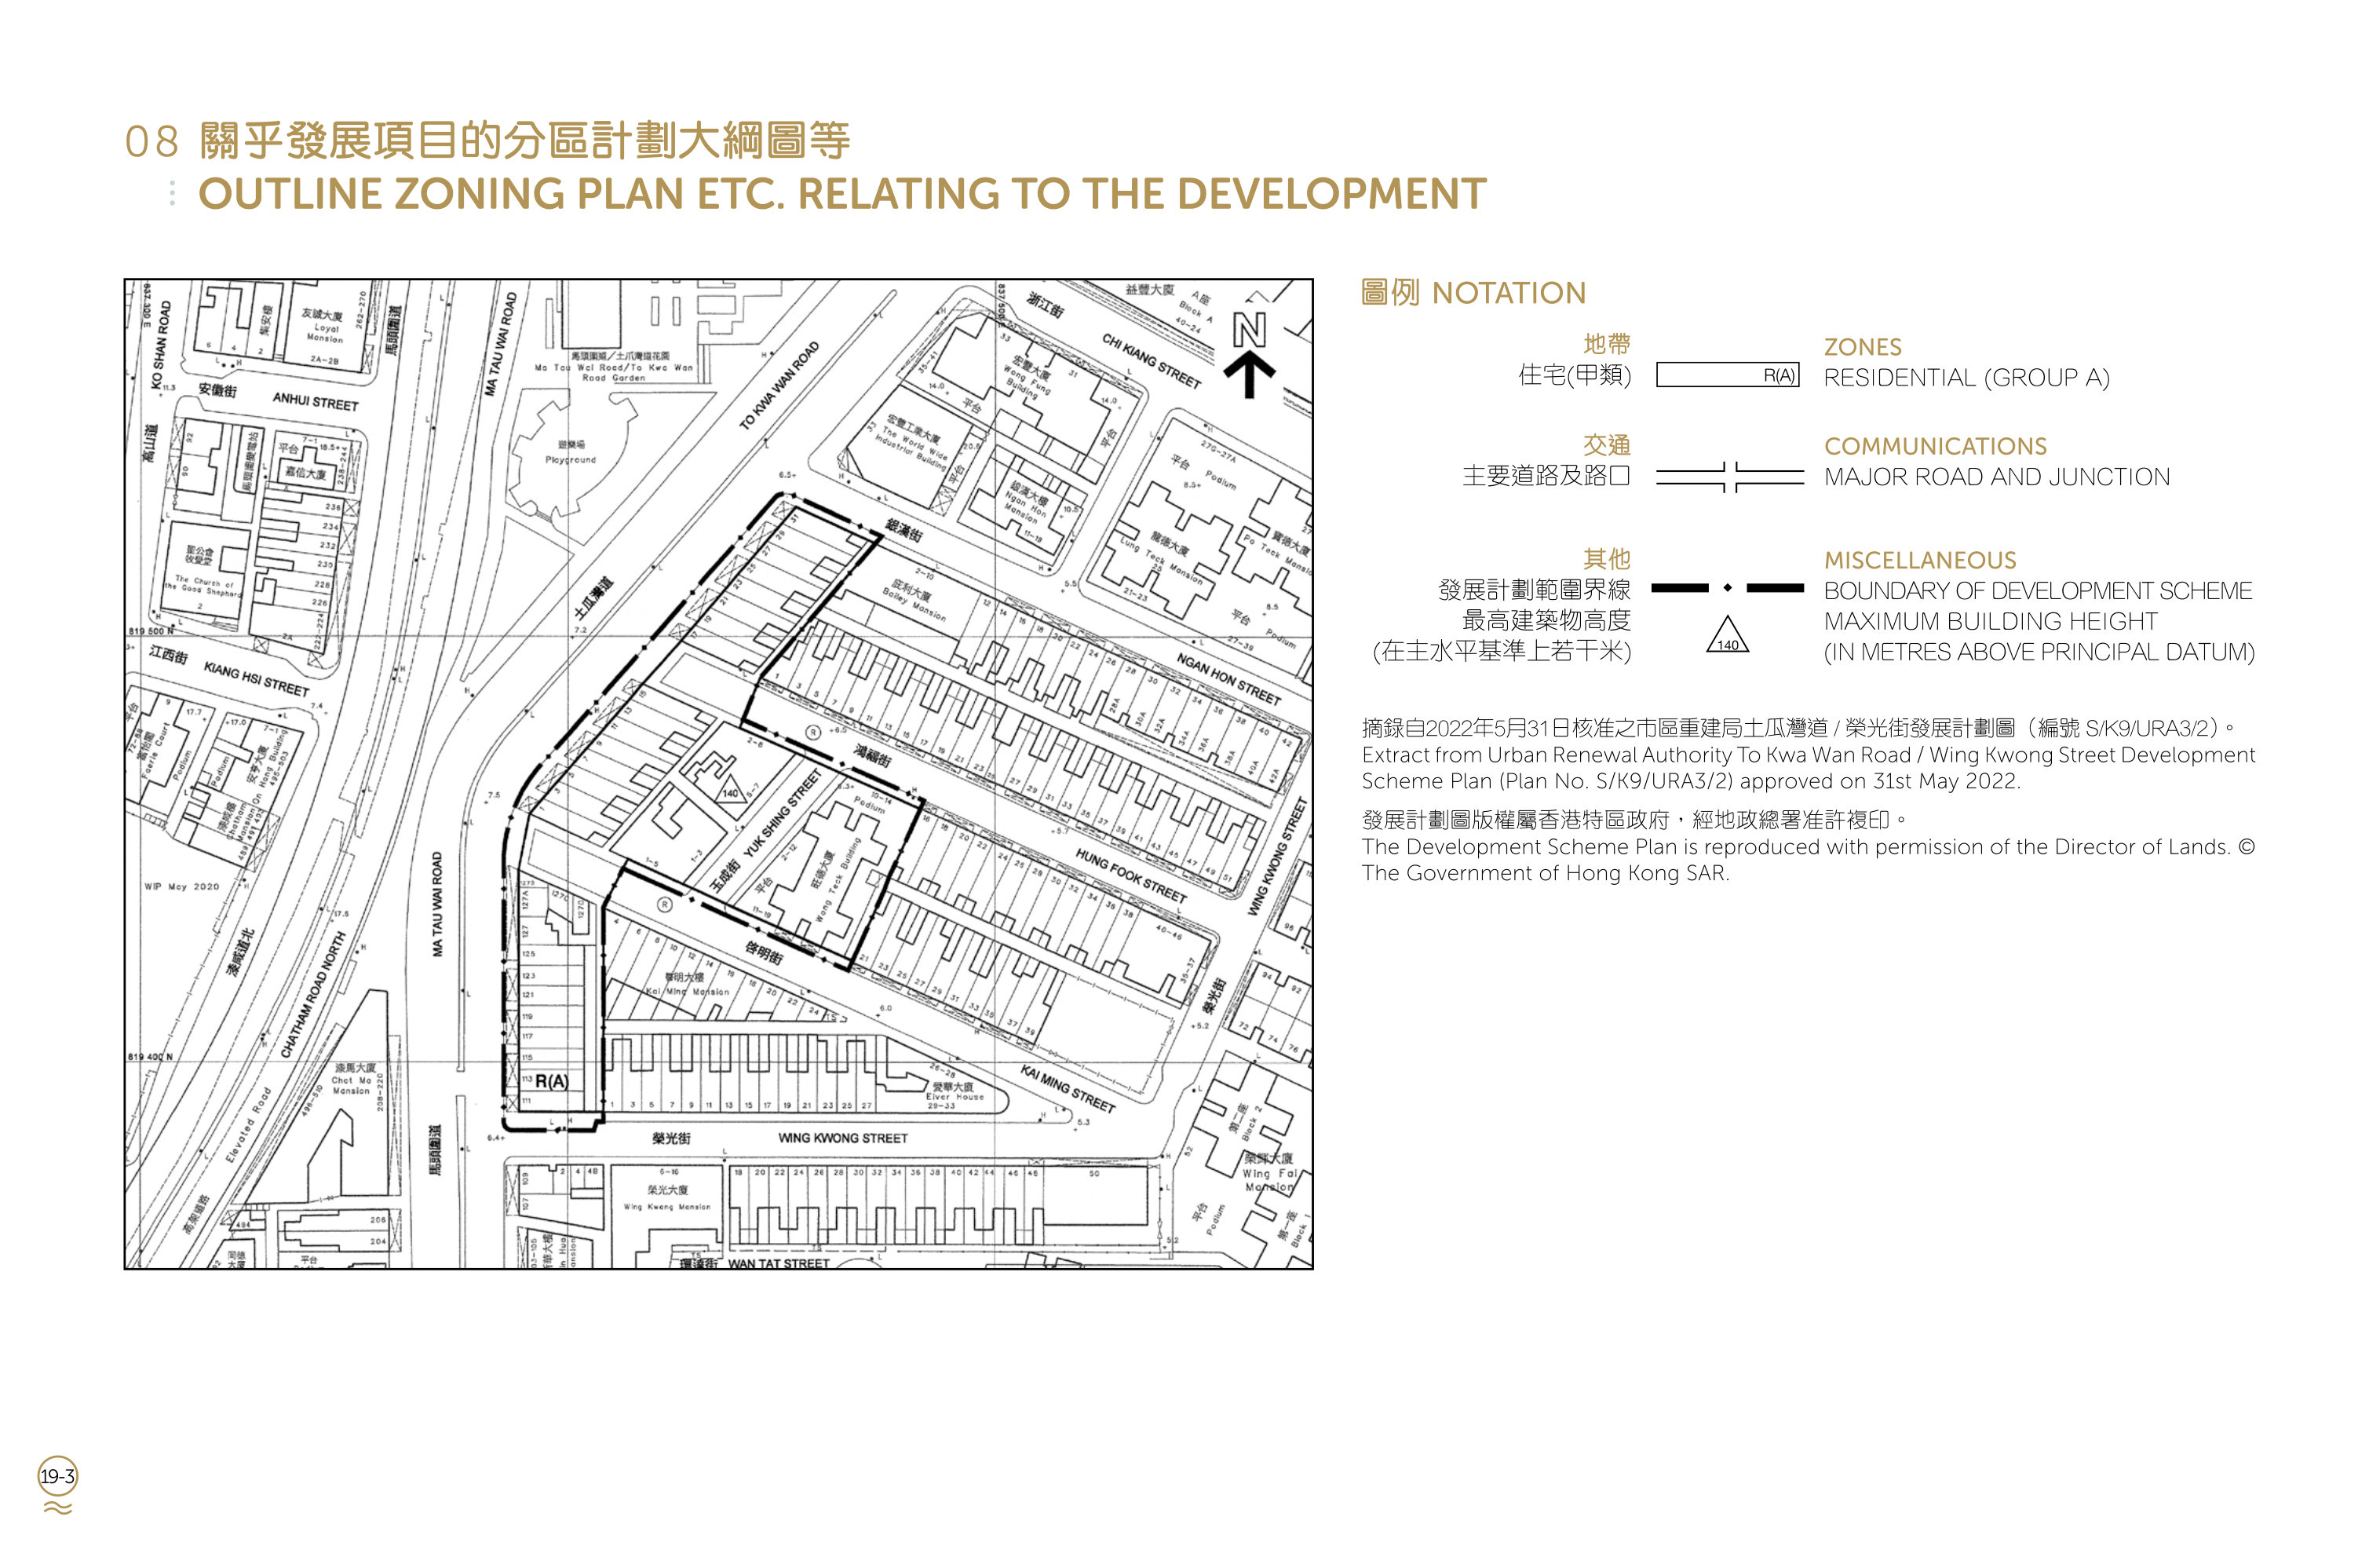Click the wave icon below the page number

point(58,1508)
